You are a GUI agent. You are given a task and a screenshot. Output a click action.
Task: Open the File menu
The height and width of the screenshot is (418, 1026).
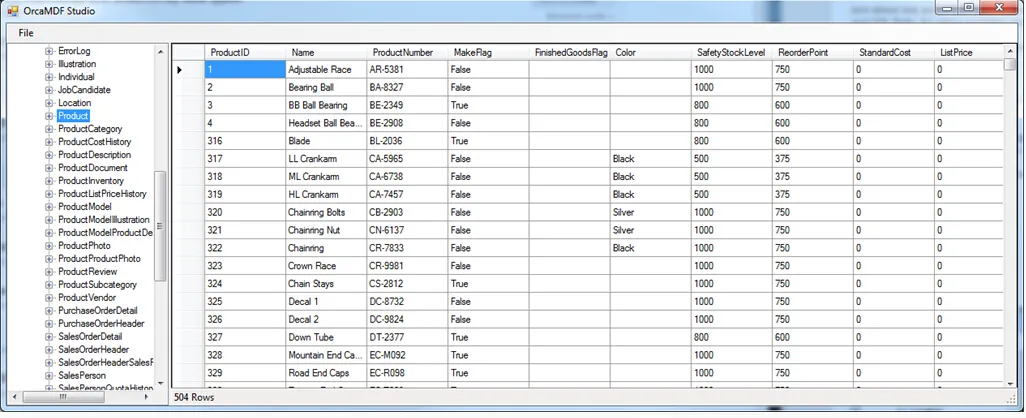(x=26, y=32)
